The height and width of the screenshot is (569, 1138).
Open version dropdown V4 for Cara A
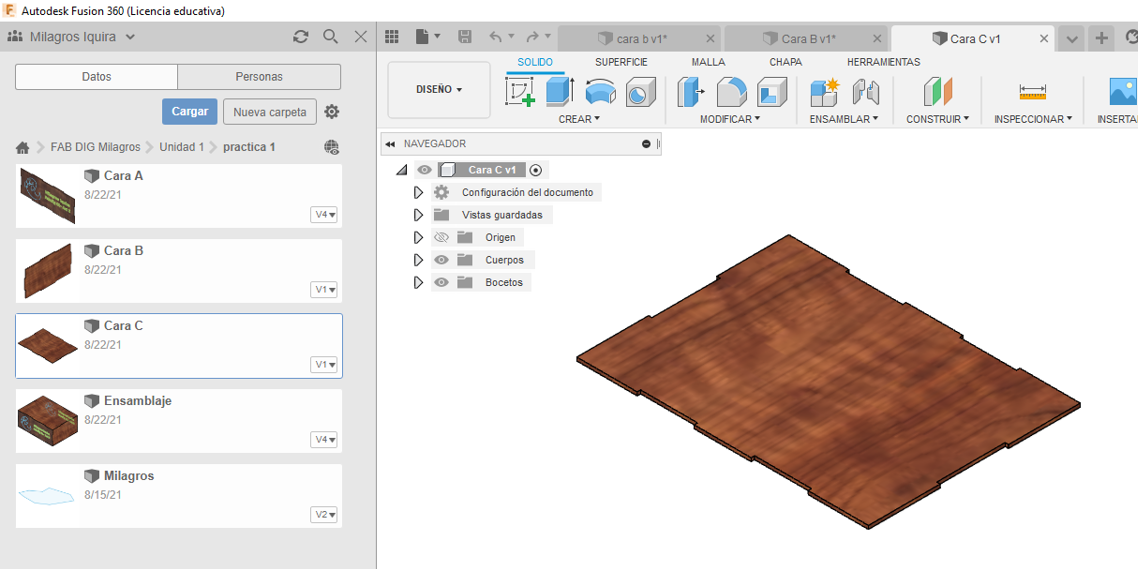point(325,215)
